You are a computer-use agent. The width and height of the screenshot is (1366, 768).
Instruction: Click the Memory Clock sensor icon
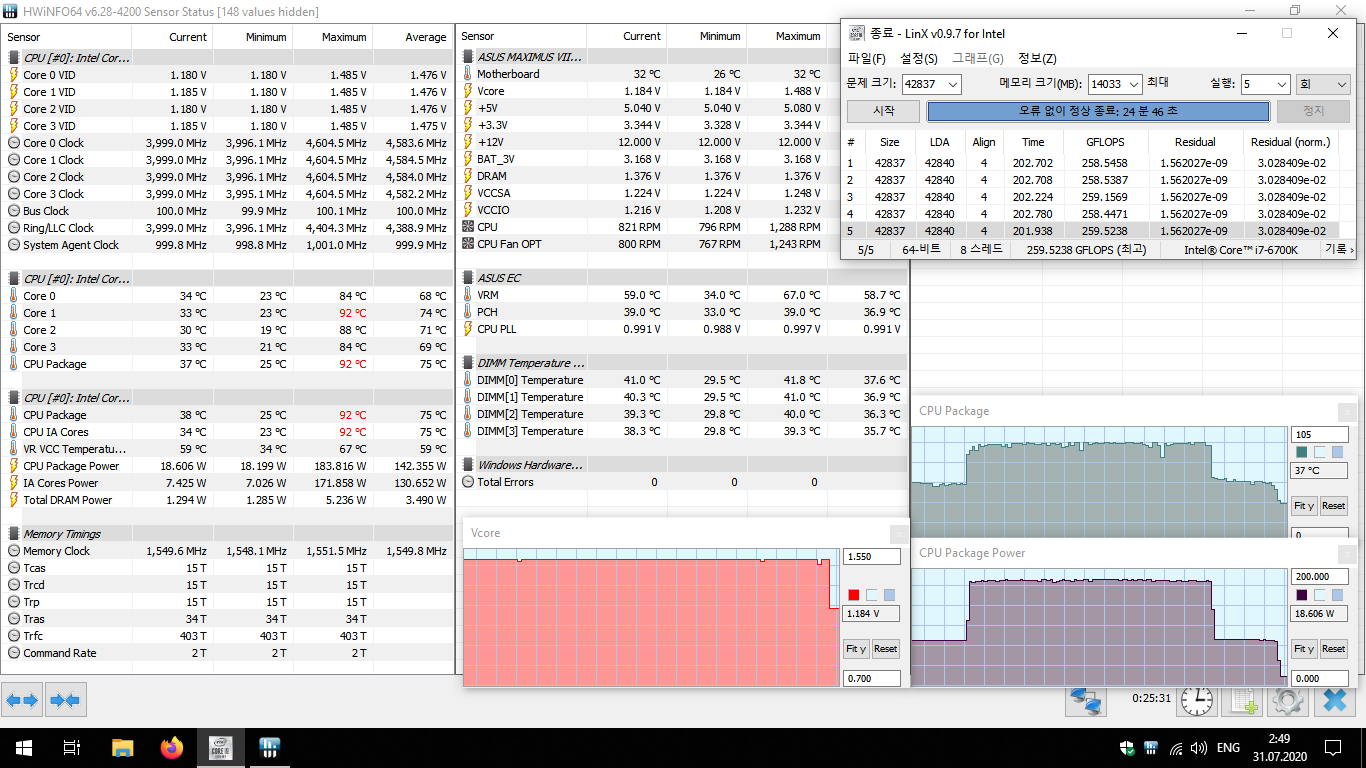14,551
